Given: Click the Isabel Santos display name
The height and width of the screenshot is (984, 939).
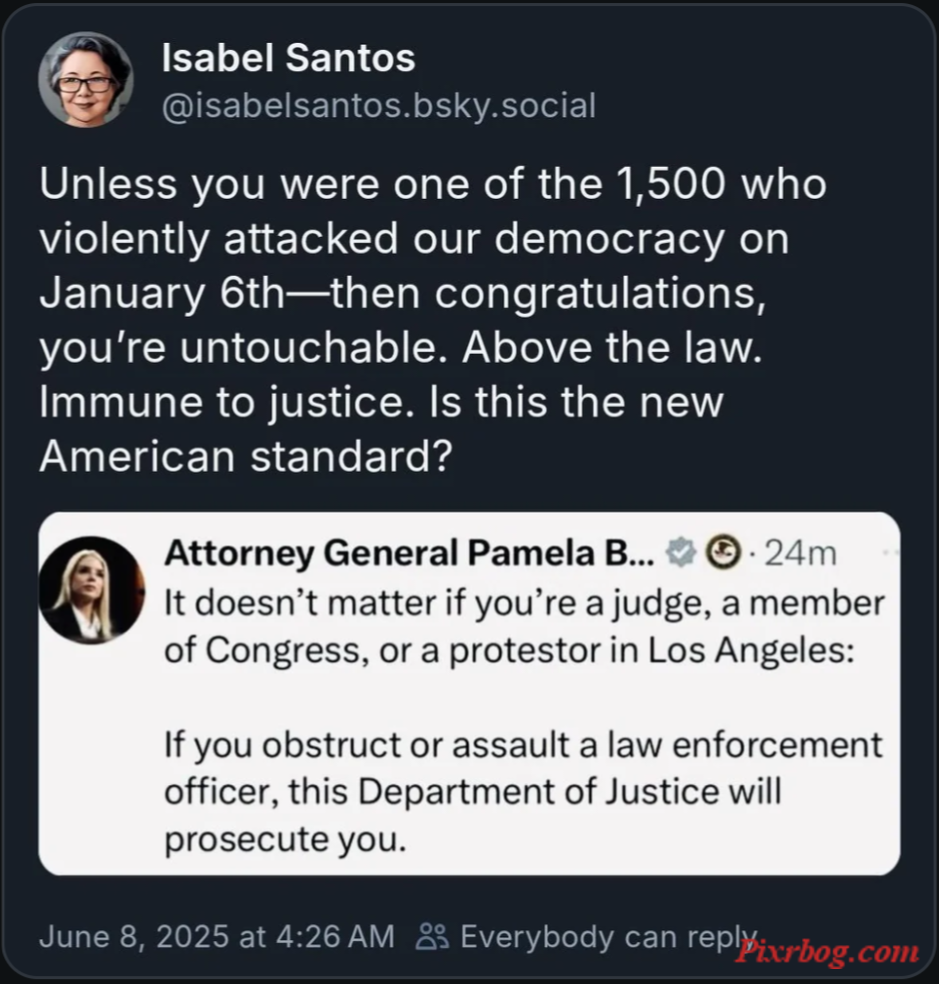Looking at the screenshot, I should pyautogui.click(x=288, y=58).
